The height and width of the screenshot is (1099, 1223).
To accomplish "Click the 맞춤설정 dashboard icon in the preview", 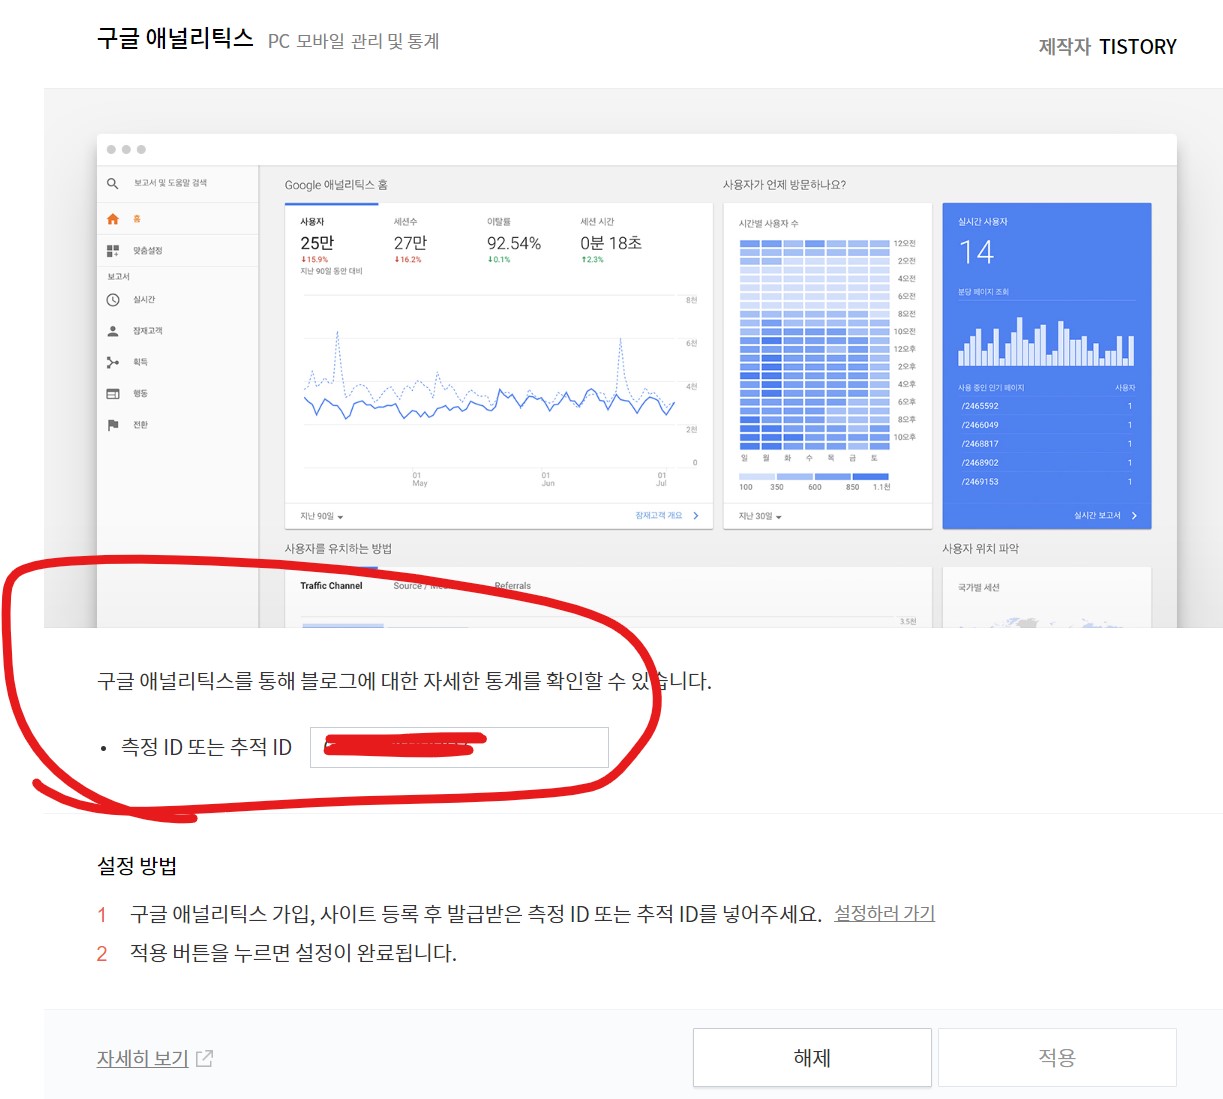I will (113, 251).
